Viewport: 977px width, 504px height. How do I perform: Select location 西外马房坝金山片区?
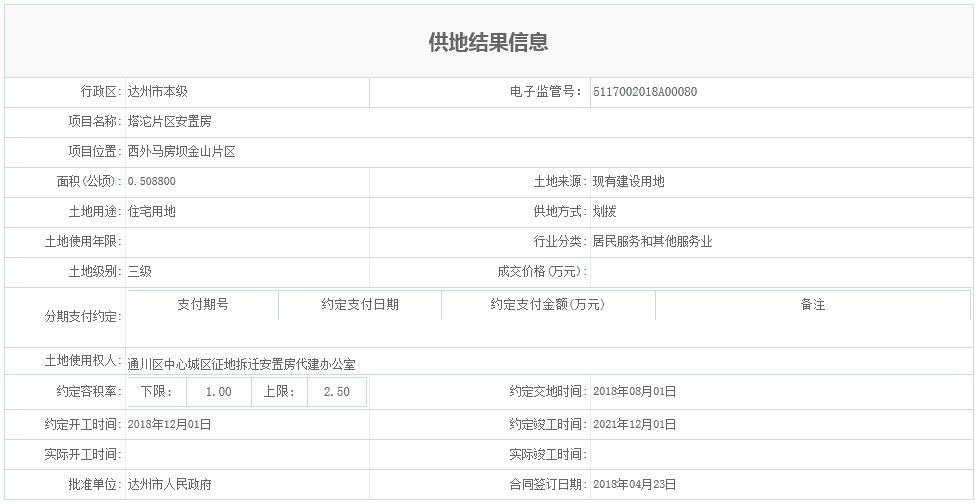coord(181,151)
